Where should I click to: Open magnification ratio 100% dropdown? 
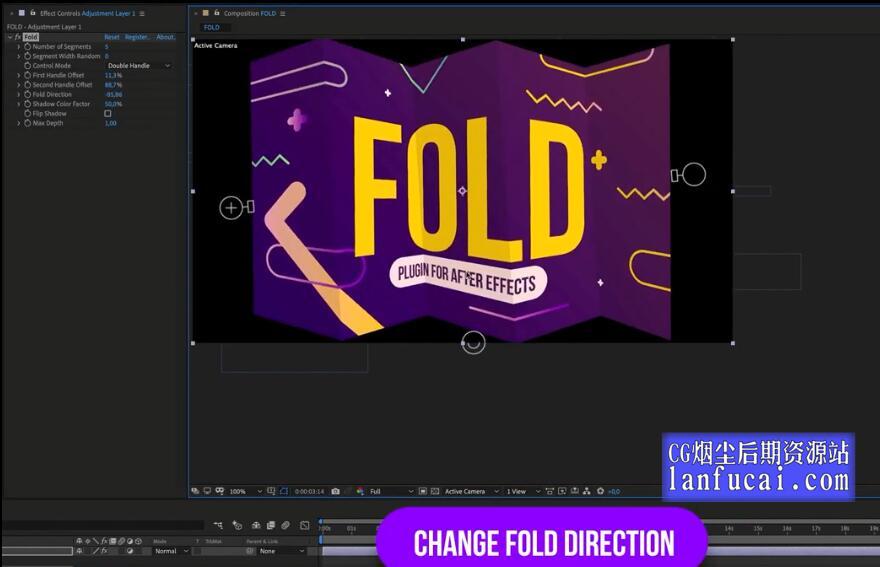[x=245, y=491]
